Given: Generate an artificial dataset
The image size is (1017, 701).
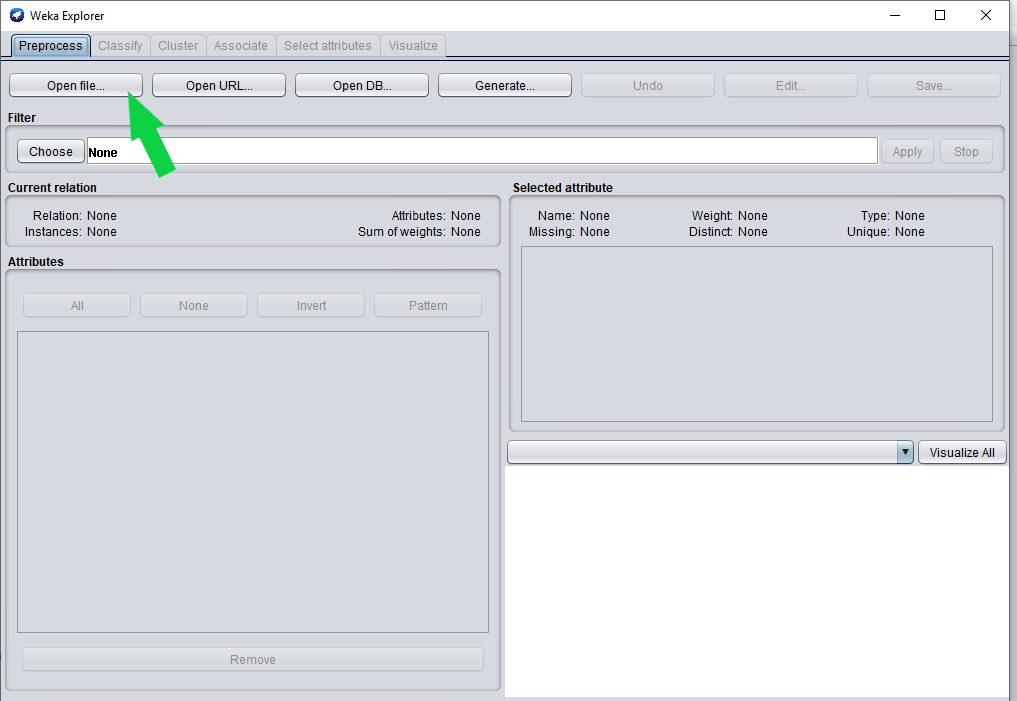Looking at the screenshot, I should [x=504, y=85].
